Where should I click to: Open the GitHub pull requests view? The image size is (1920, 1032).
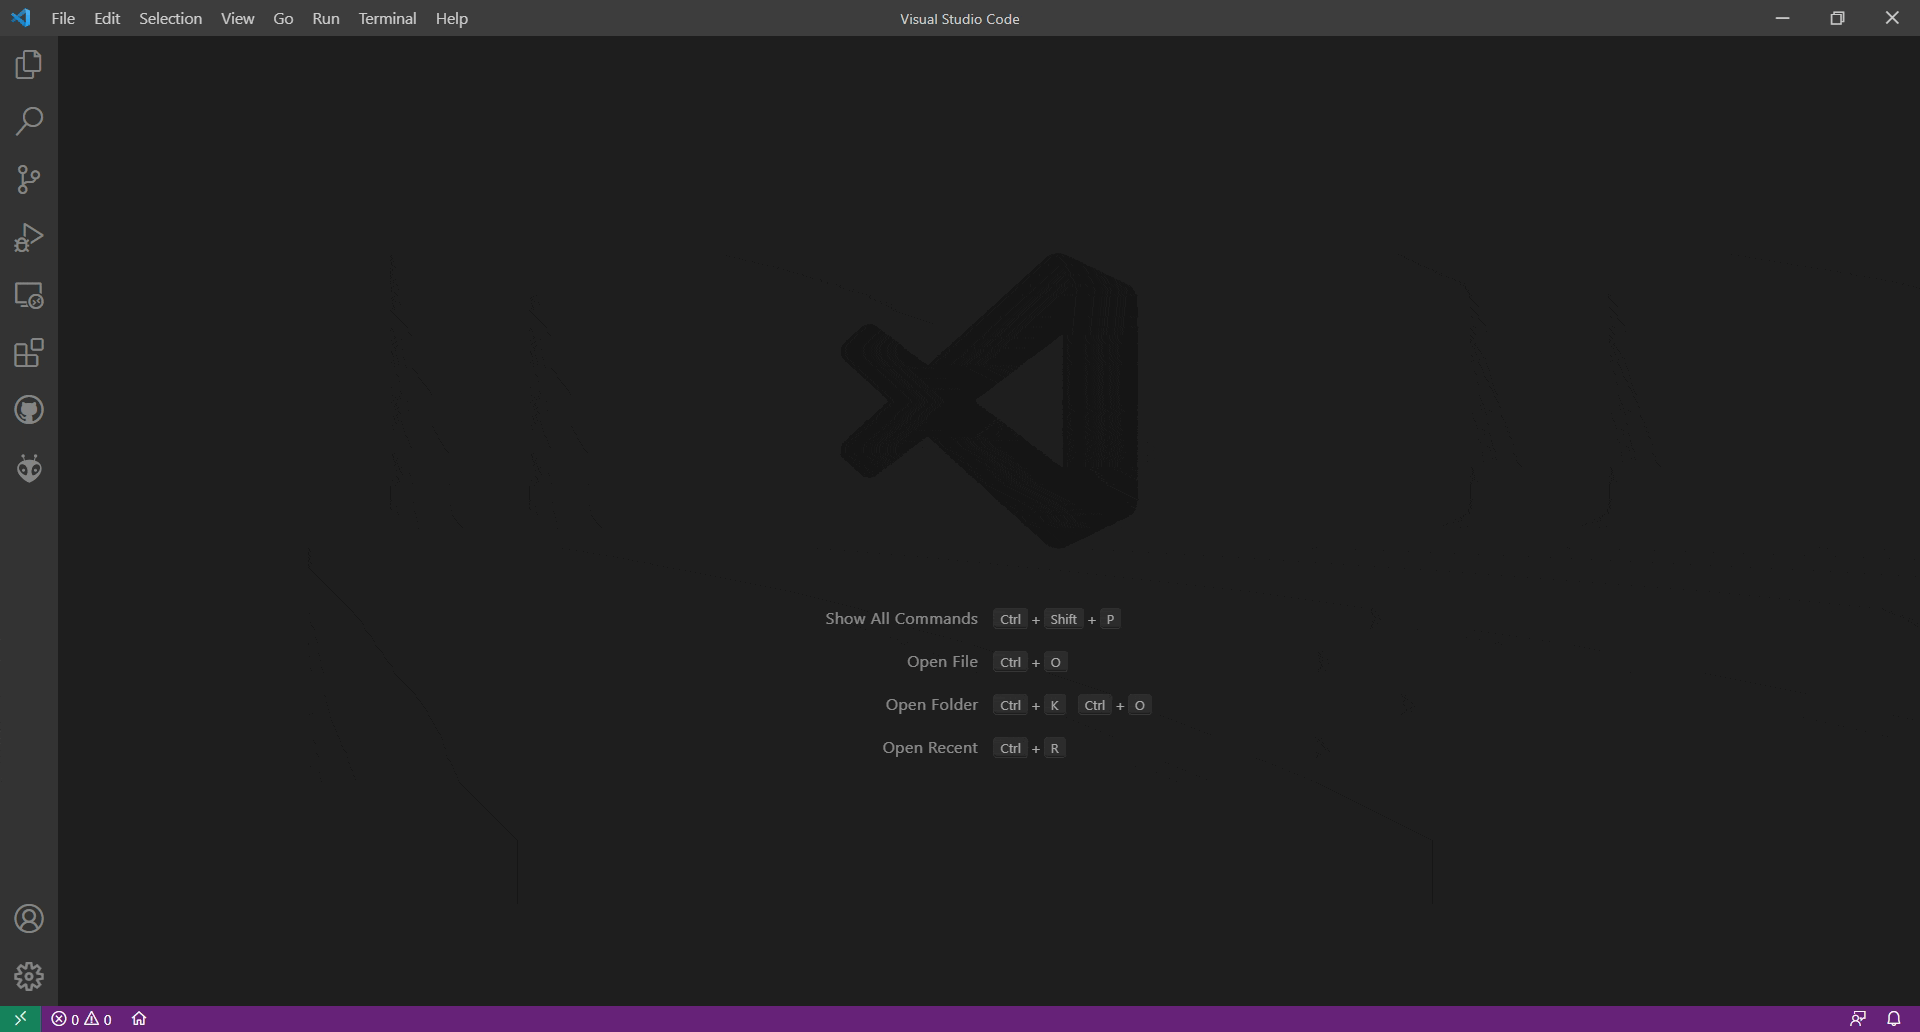coord(29,410)
